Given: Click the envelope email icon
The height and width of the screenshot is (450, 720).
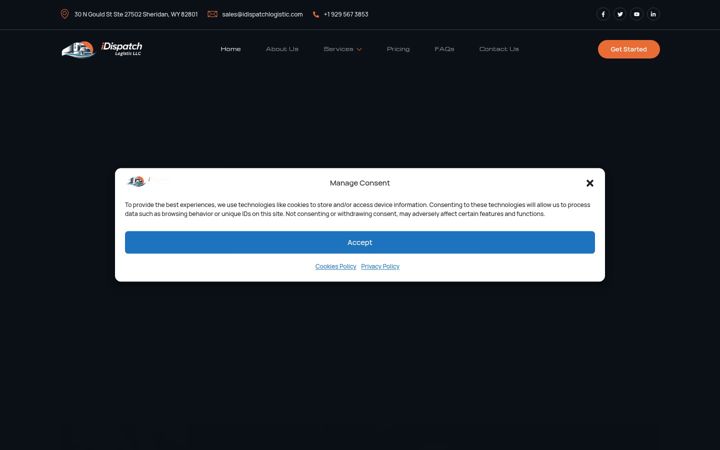Looking at the screenshot, I should click(x=212, y=14).
